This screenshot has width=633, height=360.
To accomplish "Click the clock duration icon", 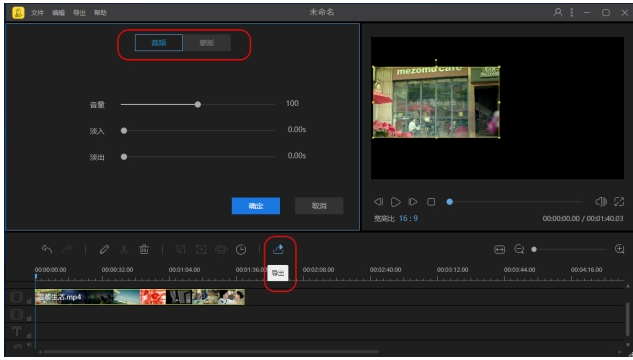I will (x=241, y=249).
